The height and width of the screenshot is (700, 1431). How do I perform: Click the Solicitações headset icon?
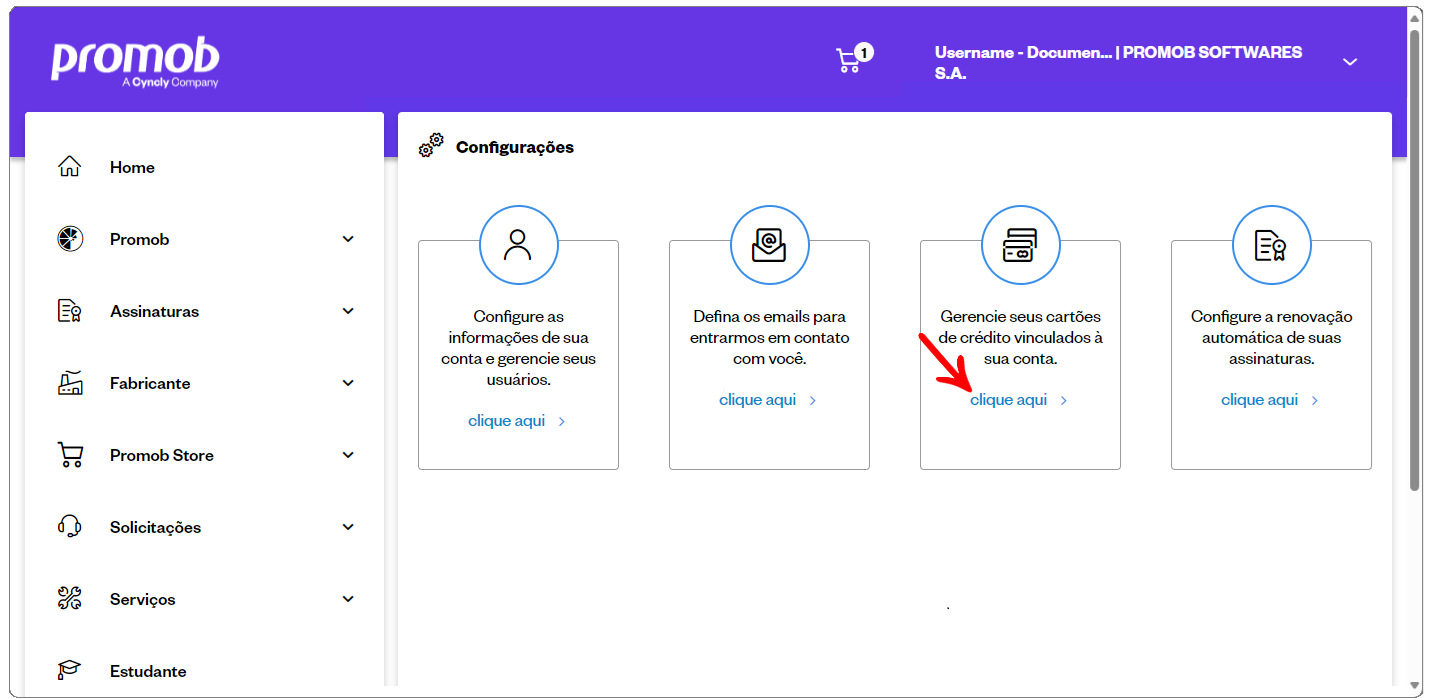(x=69, y=527)
